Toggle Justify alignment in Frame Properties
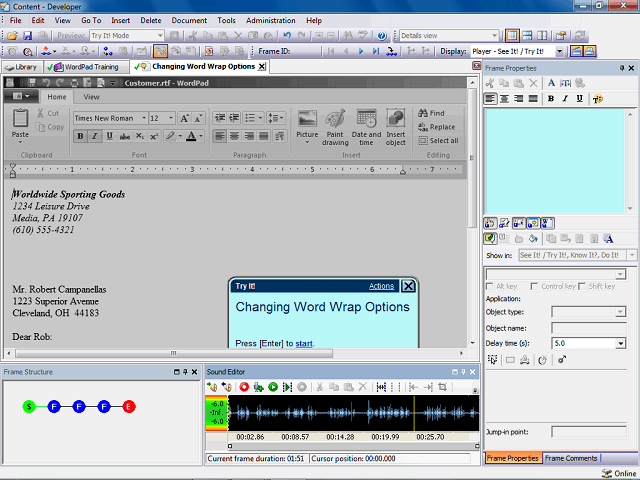Screen dimensions: 640x480 click(533, 99)
